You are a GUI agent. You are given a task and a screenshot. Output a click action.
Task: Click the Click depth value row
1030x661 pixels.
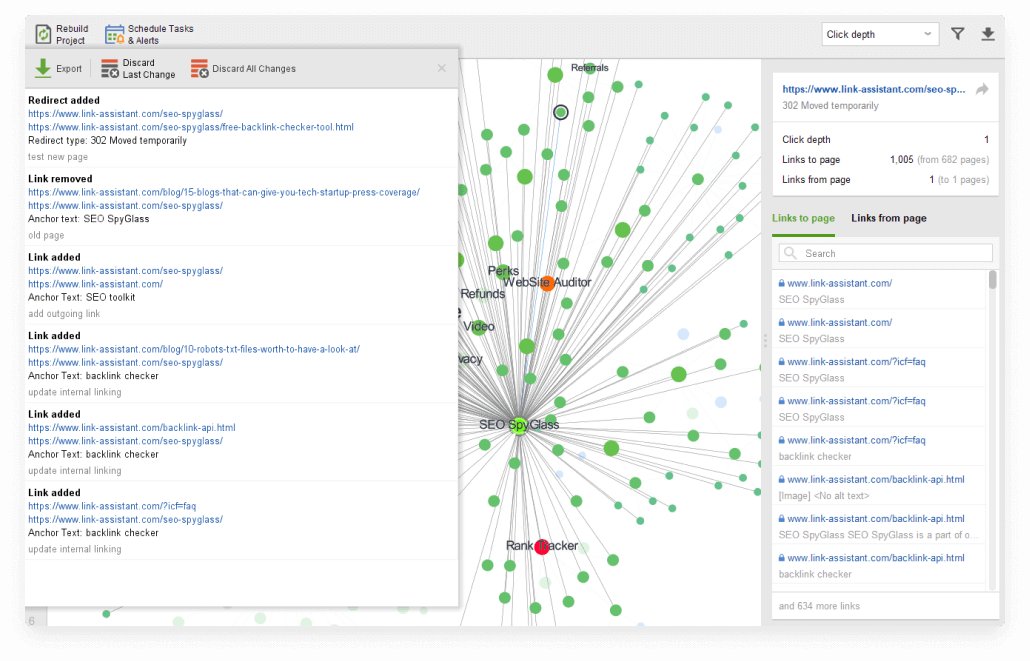pos(885,140)
